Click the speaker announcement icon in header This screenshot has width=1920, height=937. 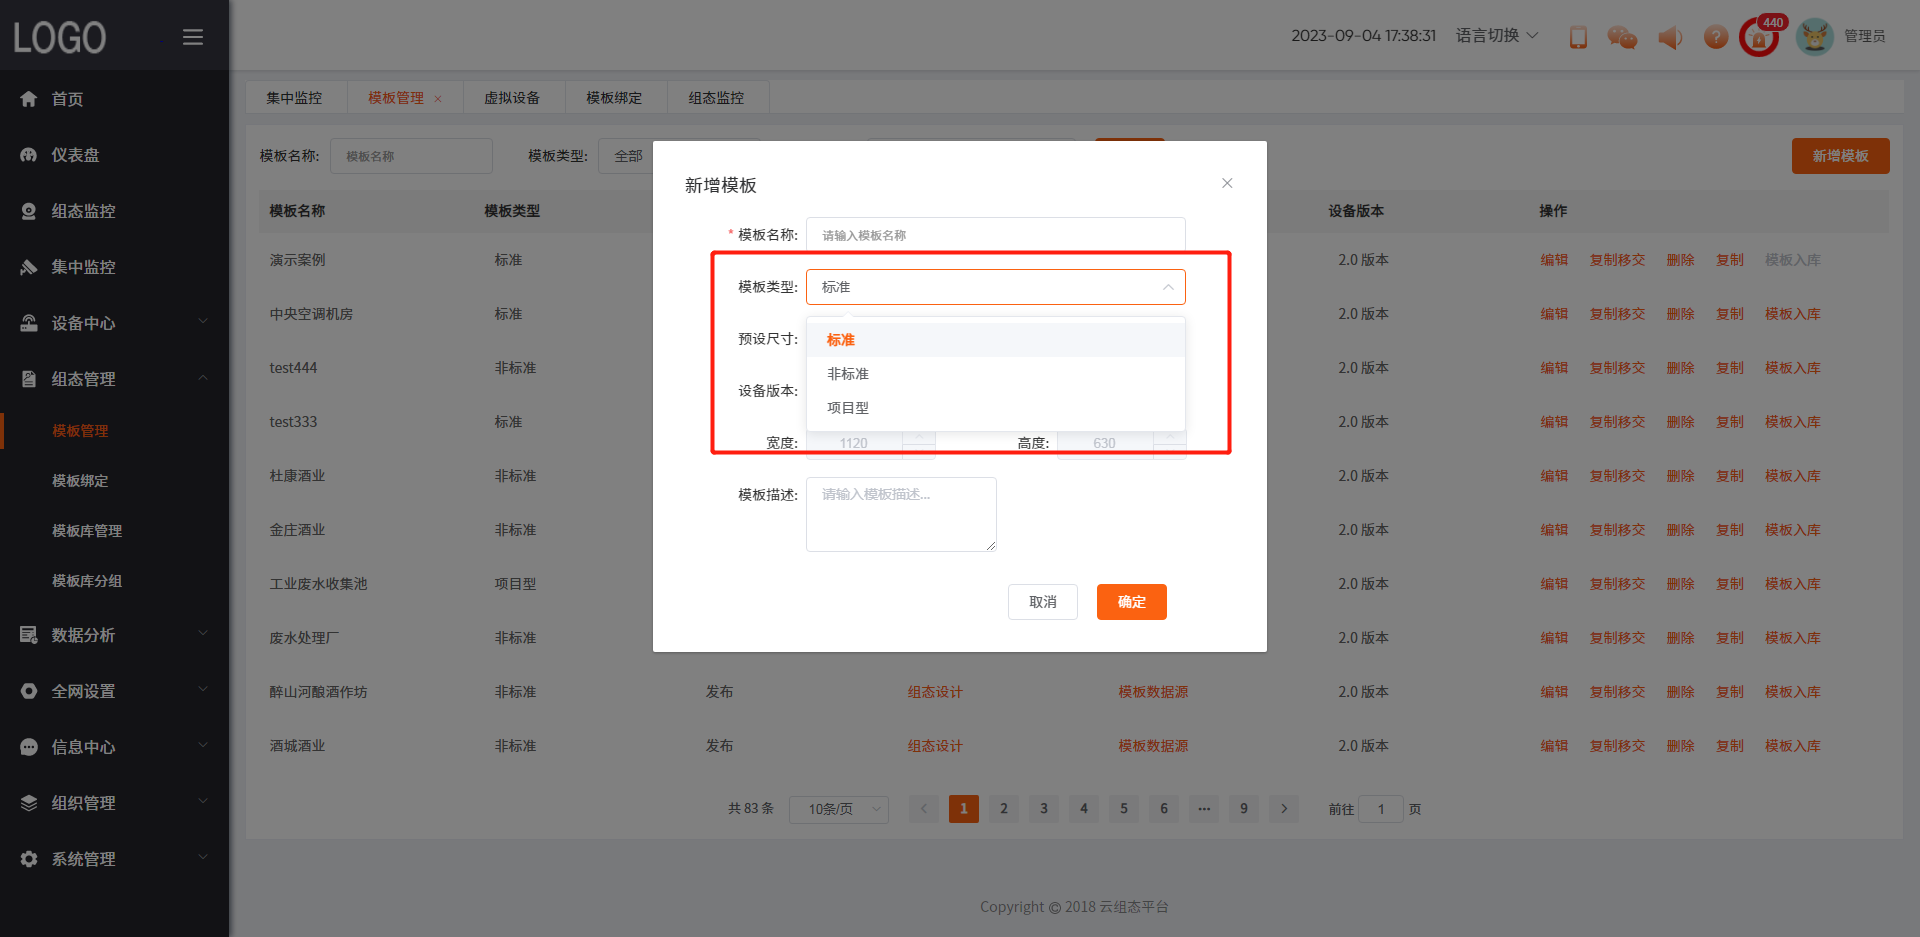(x=1670, y=37)
